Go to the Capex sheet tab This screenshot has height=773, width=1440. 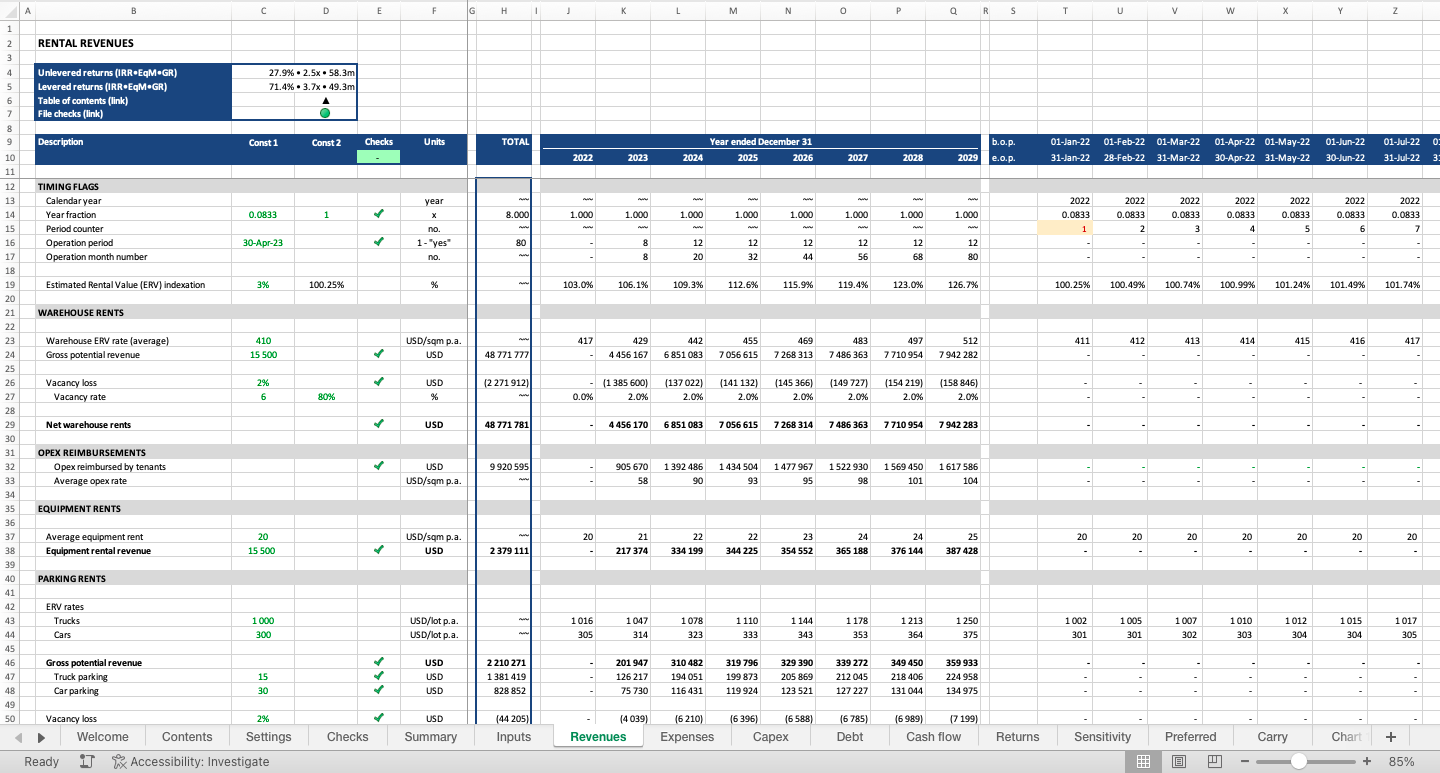pyautogui.click(x=770, y=737)
